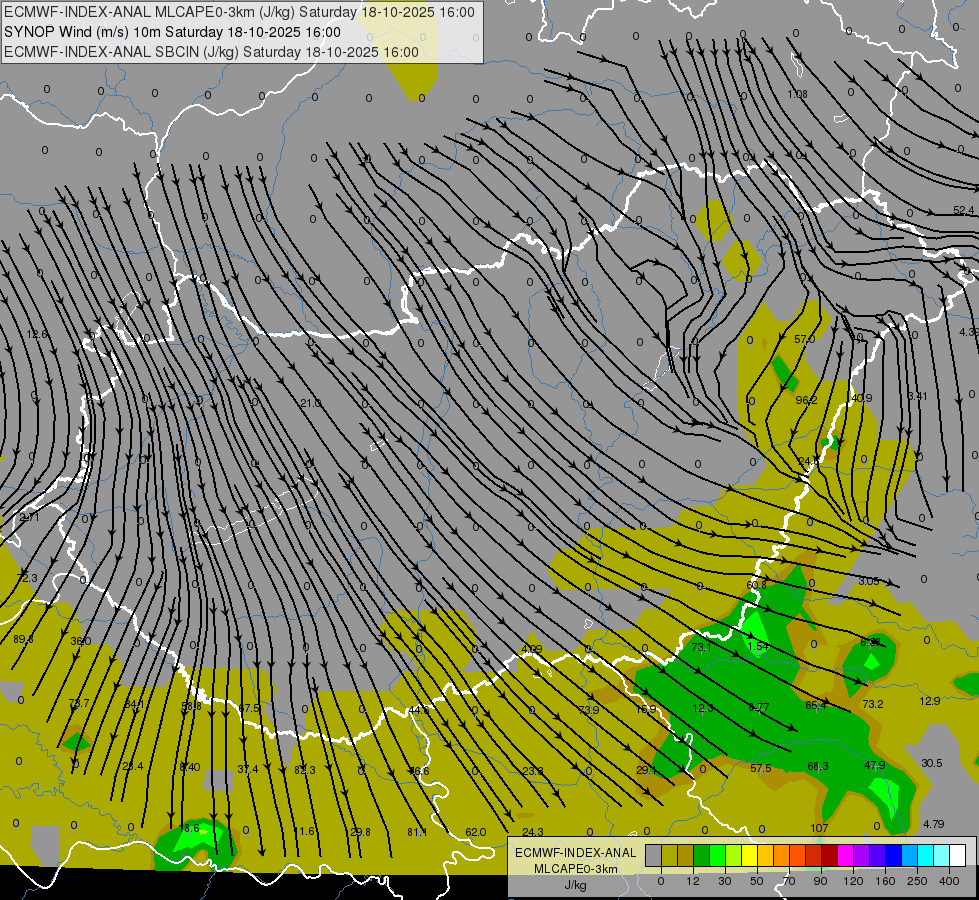Click the map value 107
The image size is (979, 900).
click(819, 828)
